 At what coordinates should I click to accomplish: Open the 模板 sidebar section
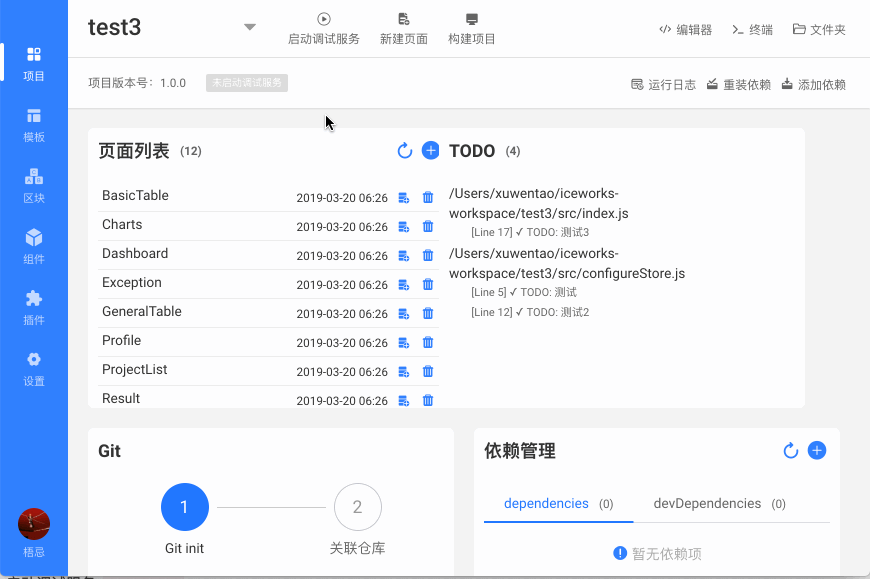click(x=34, y=125)
